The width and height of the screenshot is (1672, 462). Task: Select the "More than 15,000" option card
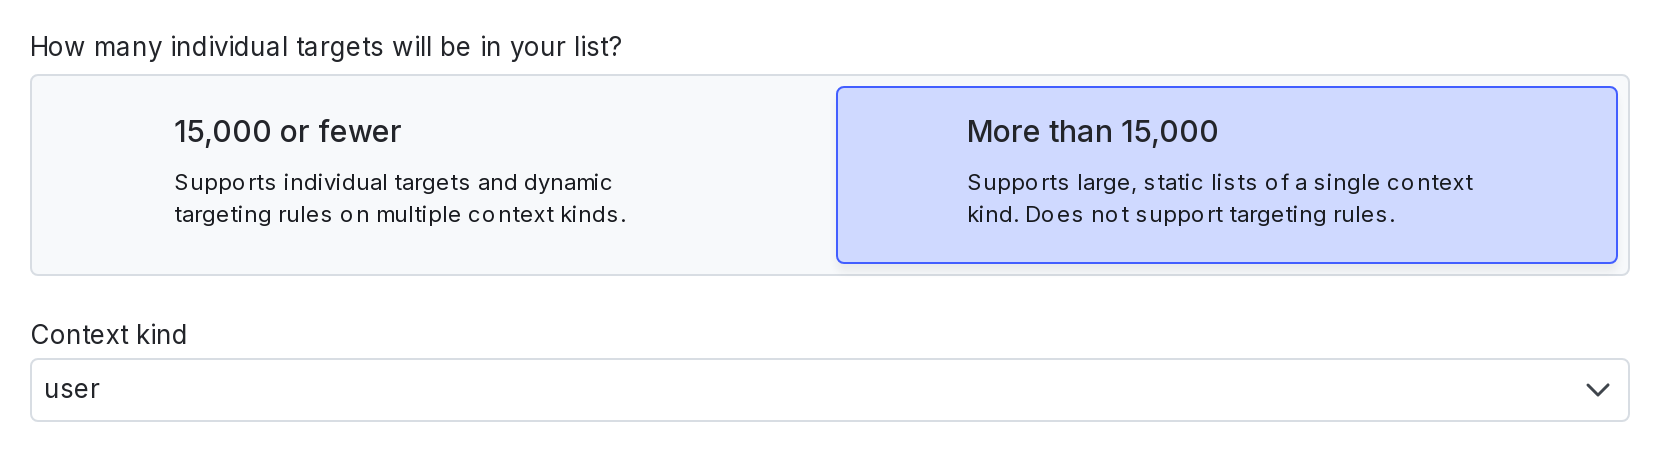tap(1226, 175)
